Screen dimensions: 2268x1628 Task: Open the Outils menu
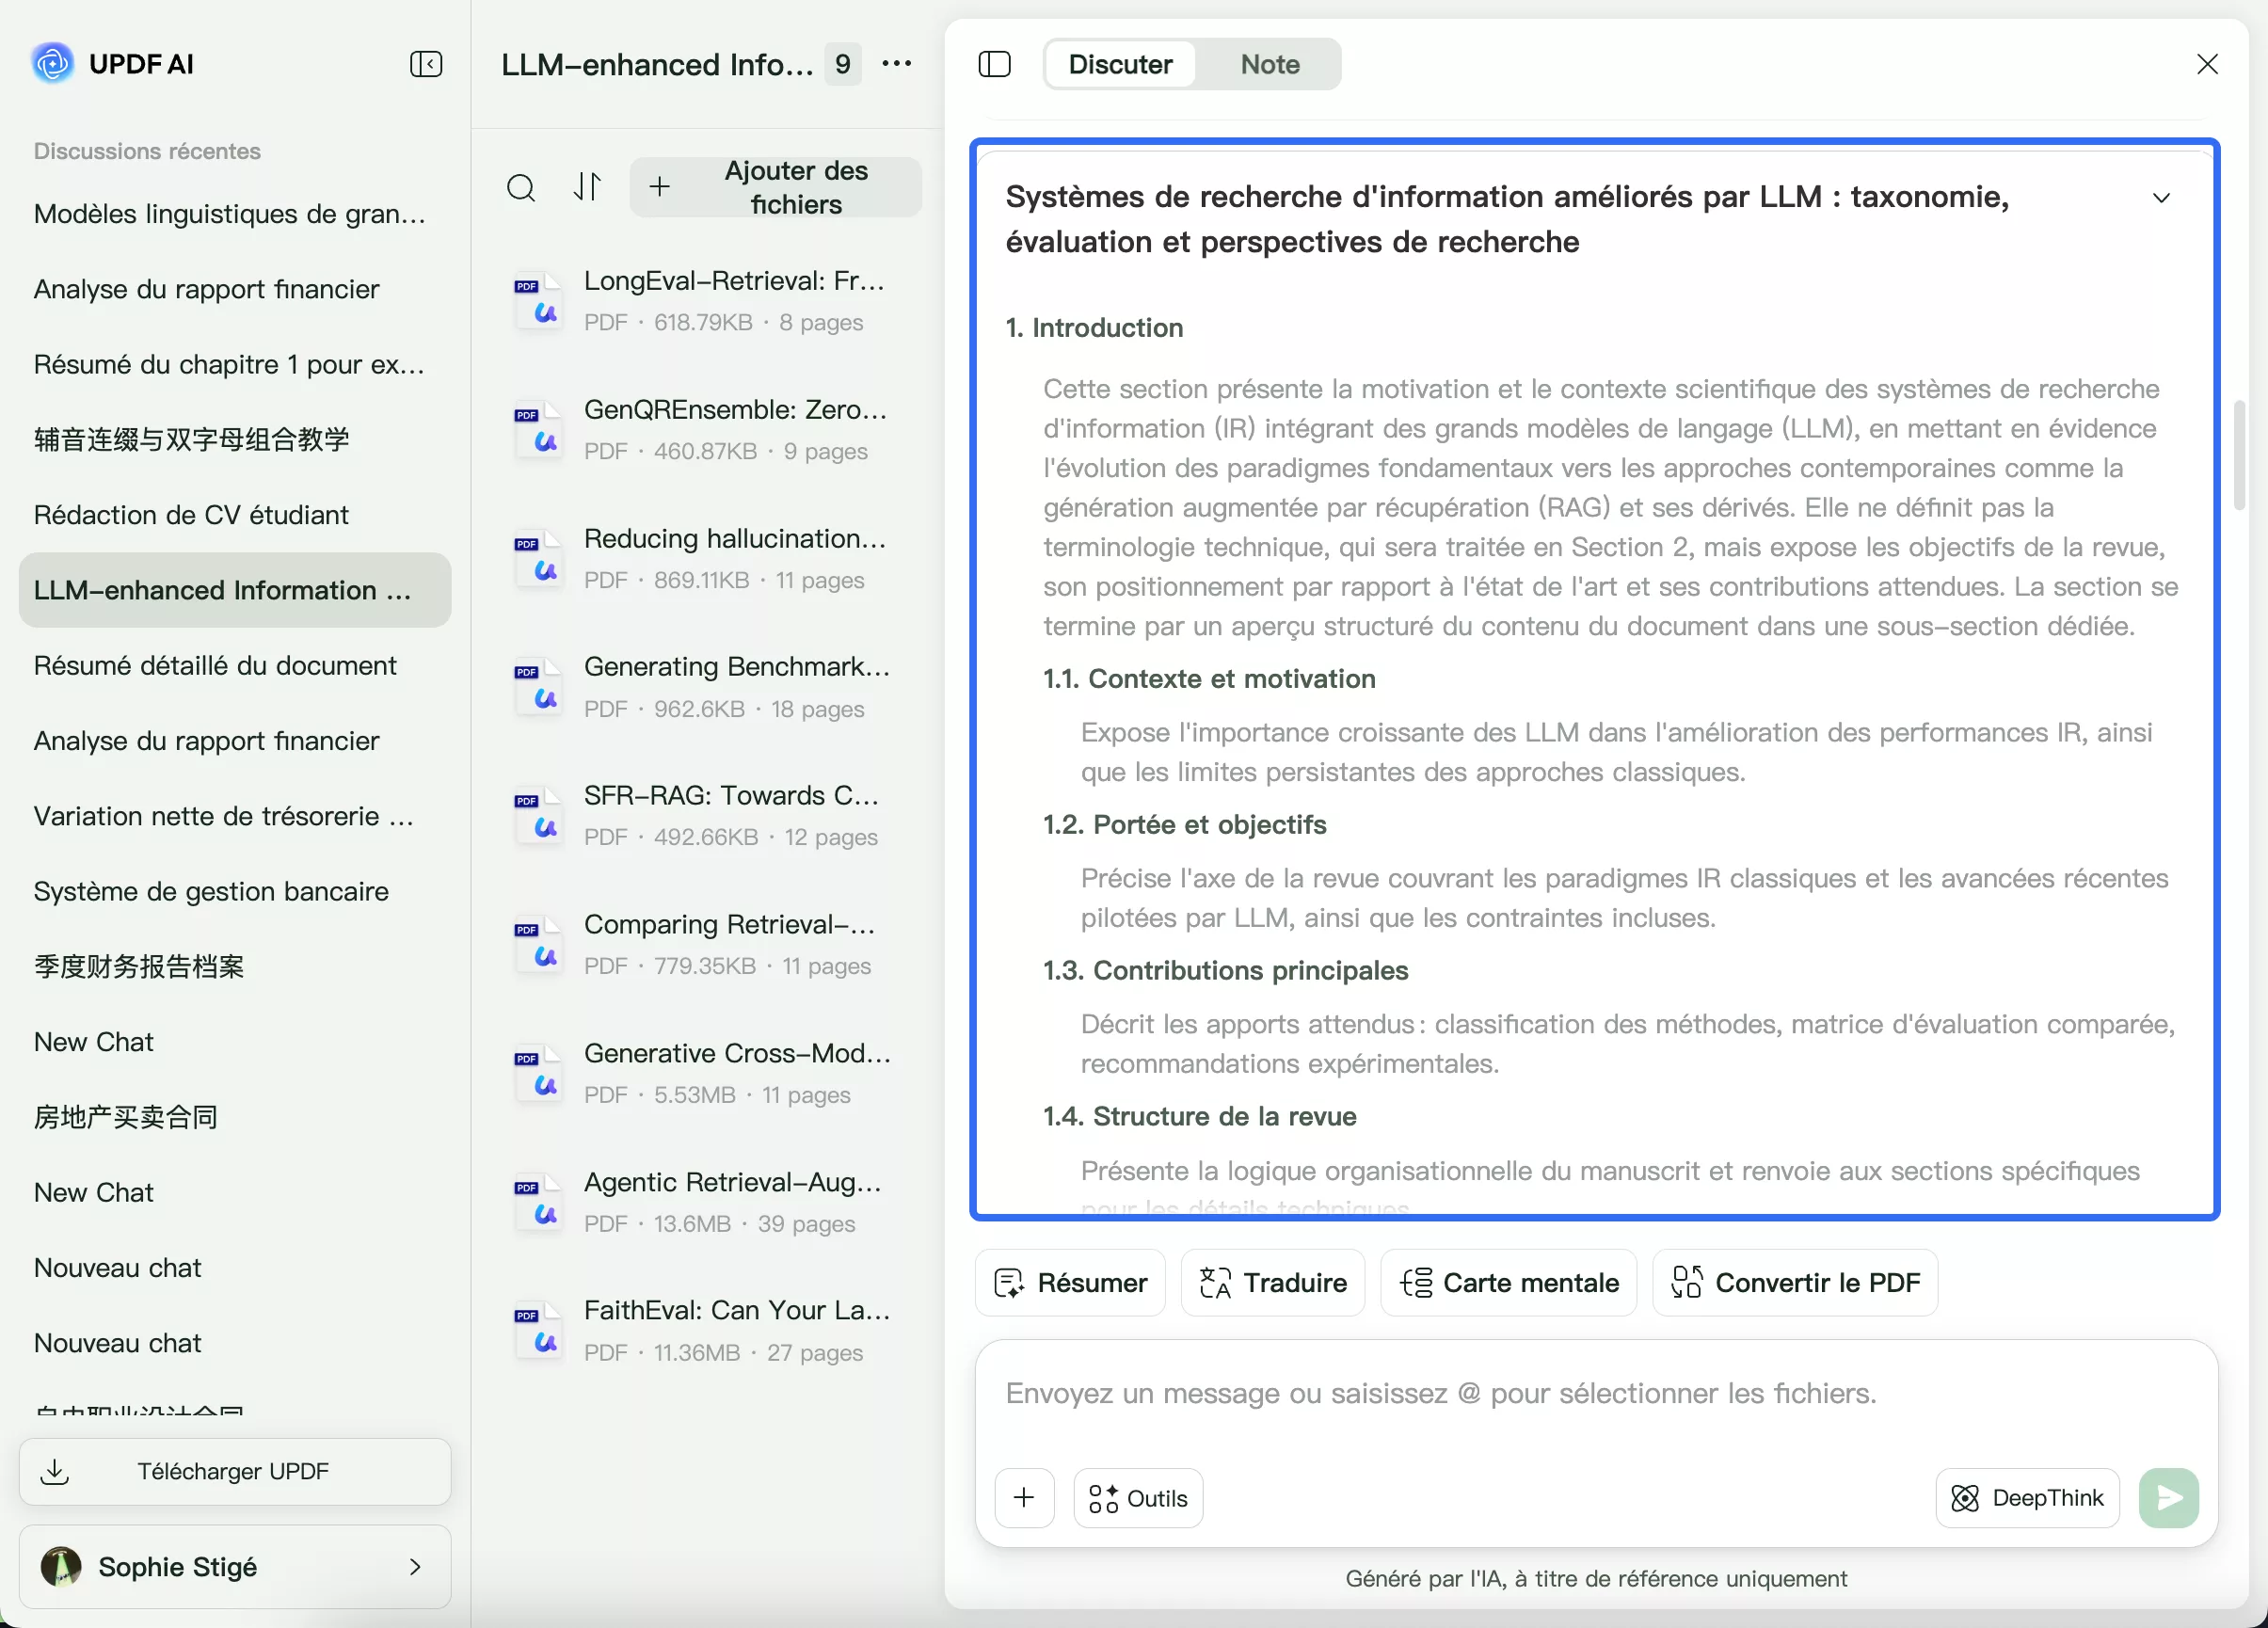(x=1137, y=1497)
